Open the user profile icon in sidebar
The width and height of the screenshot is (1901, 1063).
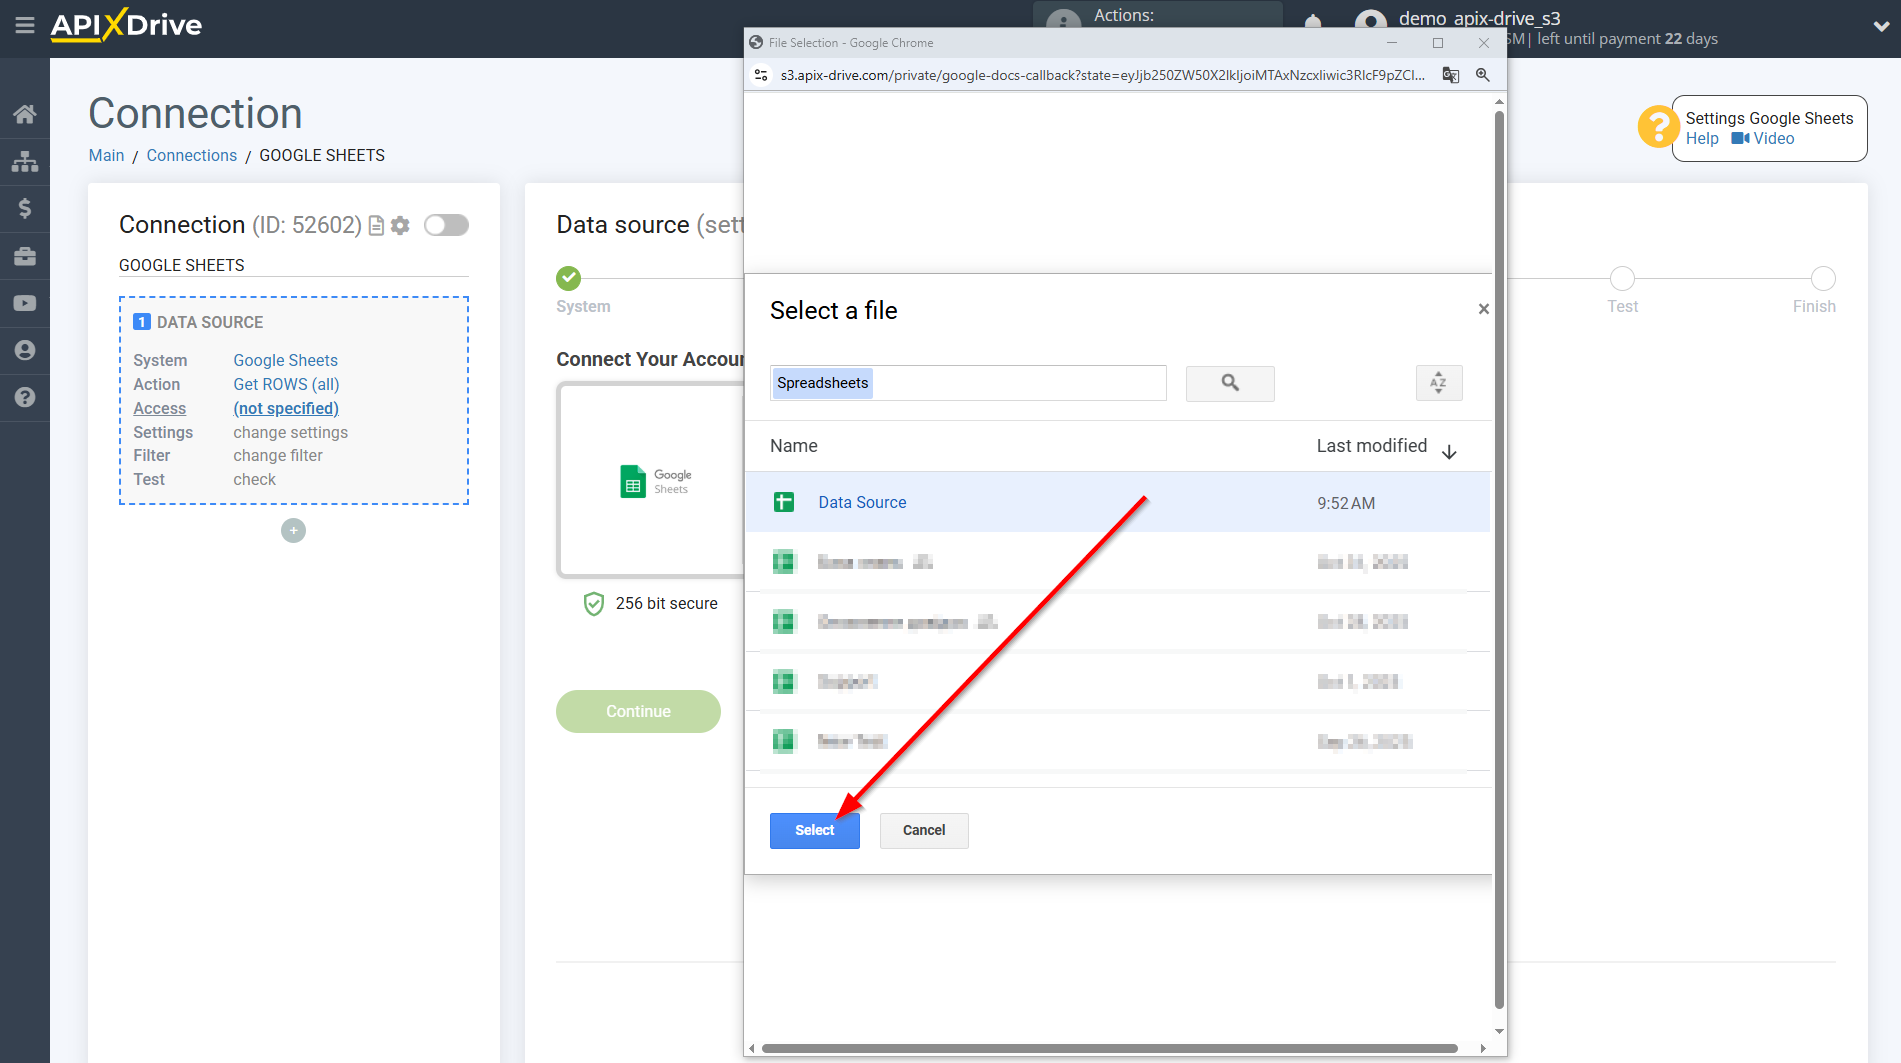(25, 350)
